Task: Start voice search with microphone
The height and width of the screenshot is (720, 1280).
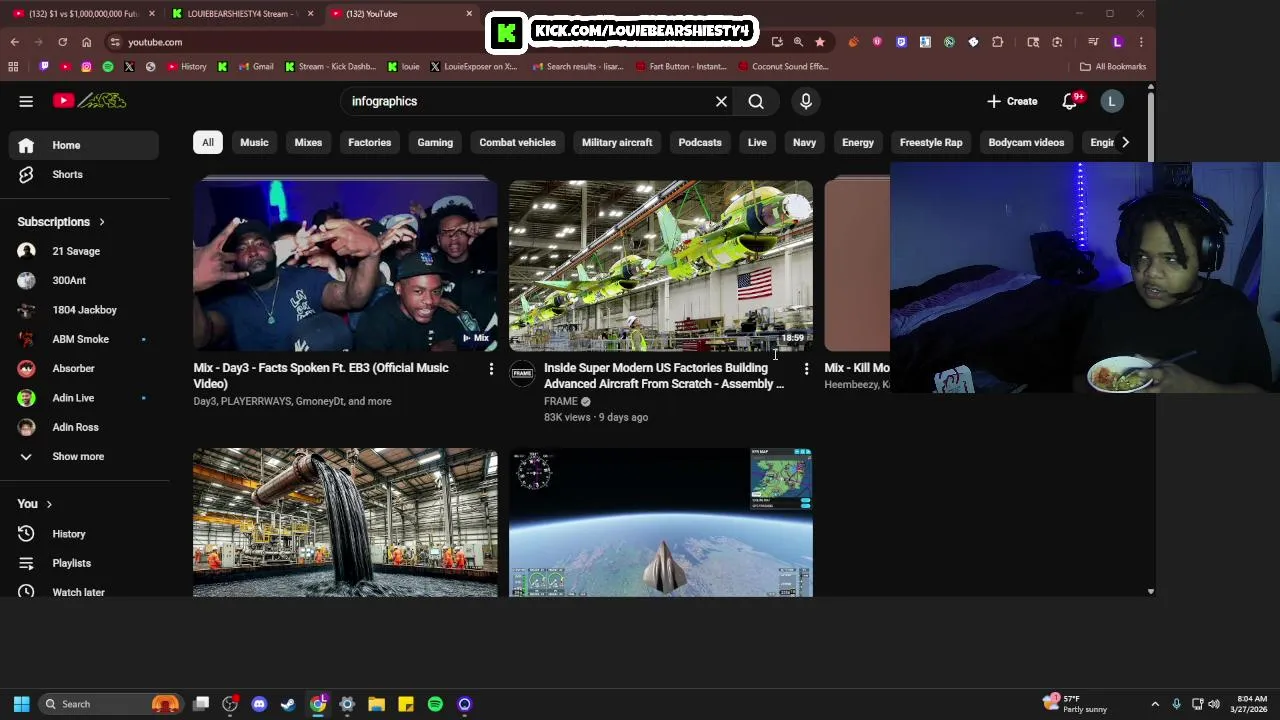Action: [x=806, y=101]
